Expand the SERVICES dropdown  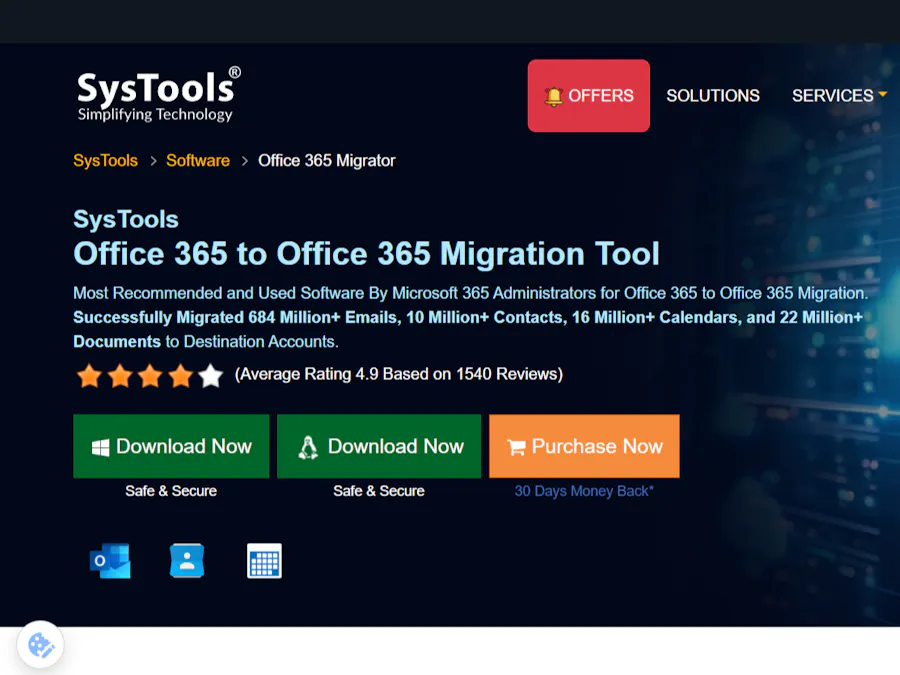tap(839, 95)
